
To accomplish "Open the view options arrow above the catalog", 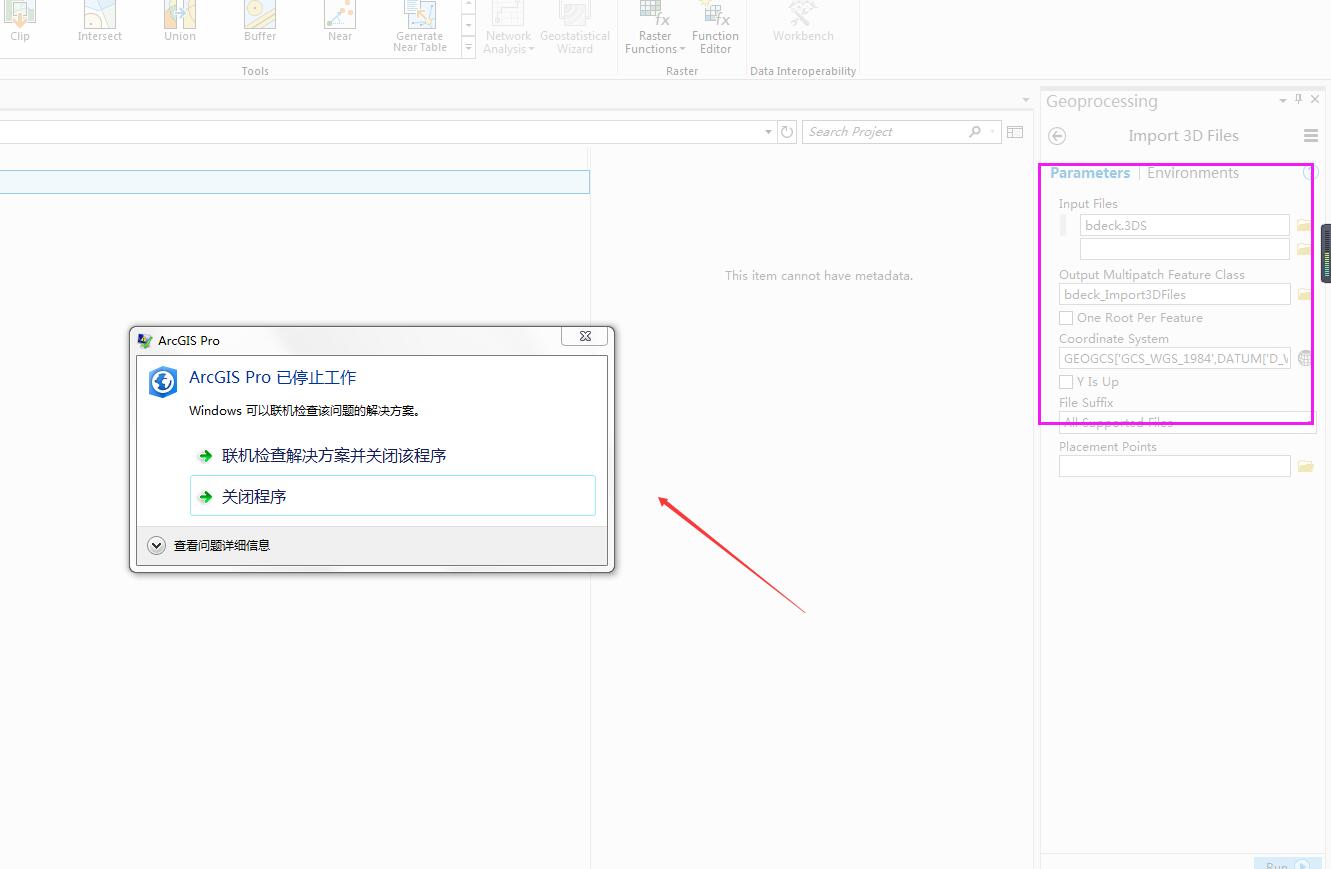I will click(1025, 100).
